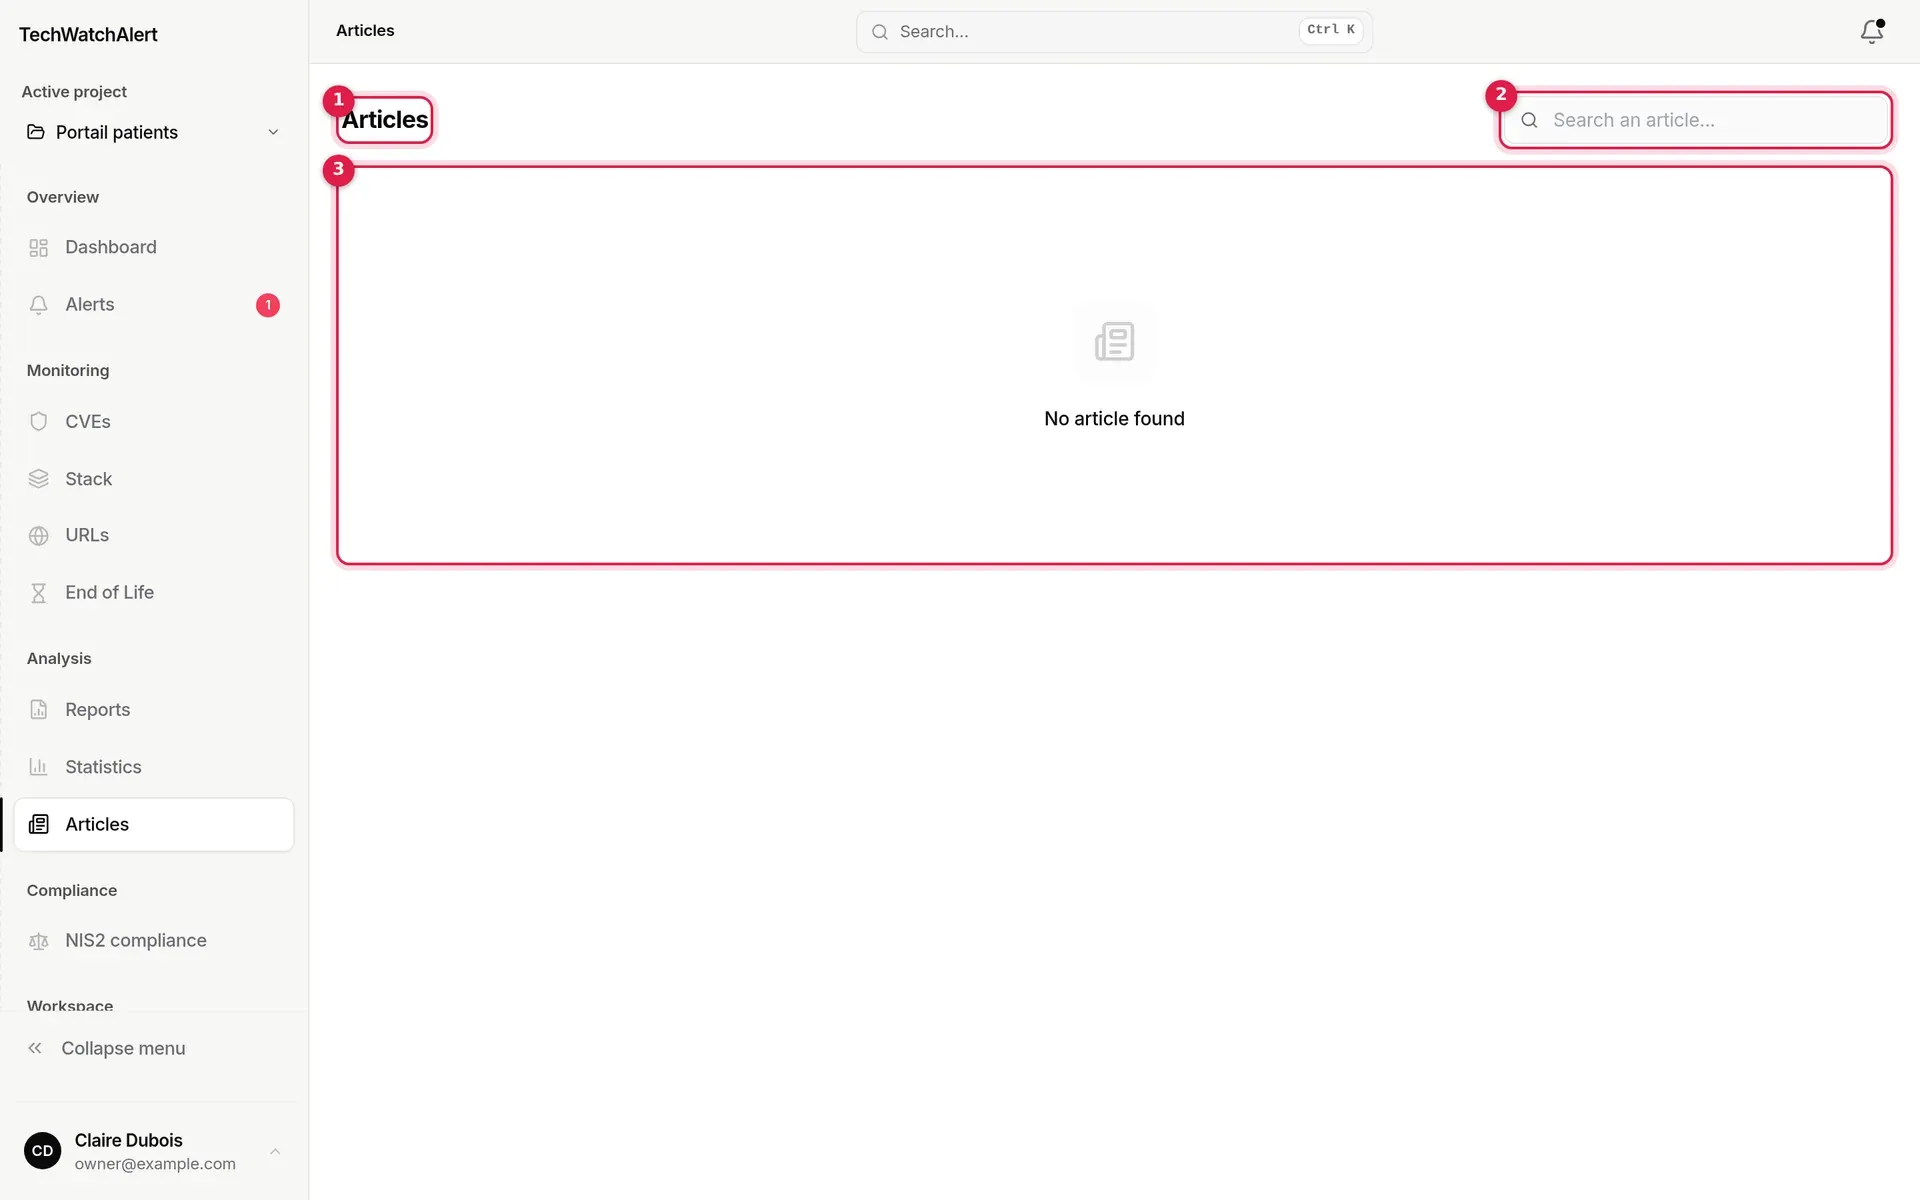Click the Claire Dubois name
Image resolution: width=1920 pixels, height=1200 pixels.
[129, 1141]
